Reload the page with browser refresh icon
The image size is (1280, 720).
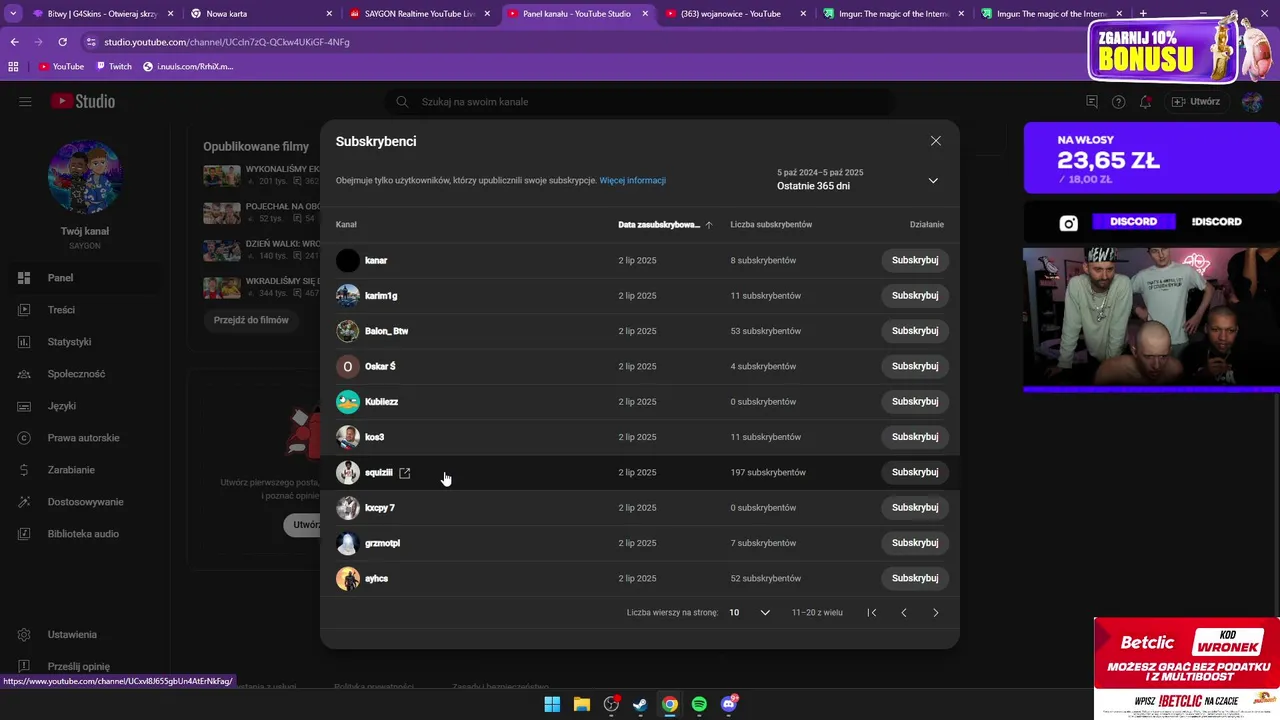[x=62, y=42]
